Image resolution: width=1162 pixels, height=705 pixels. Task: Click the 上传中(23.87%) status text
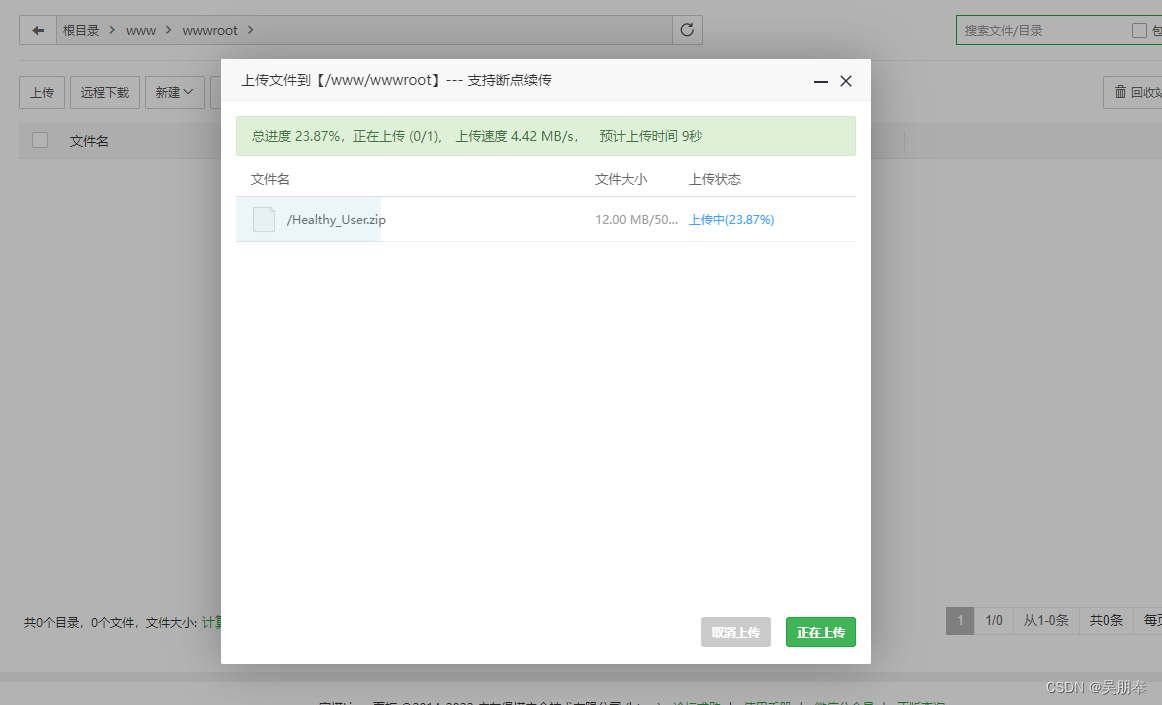click(731, 219)
